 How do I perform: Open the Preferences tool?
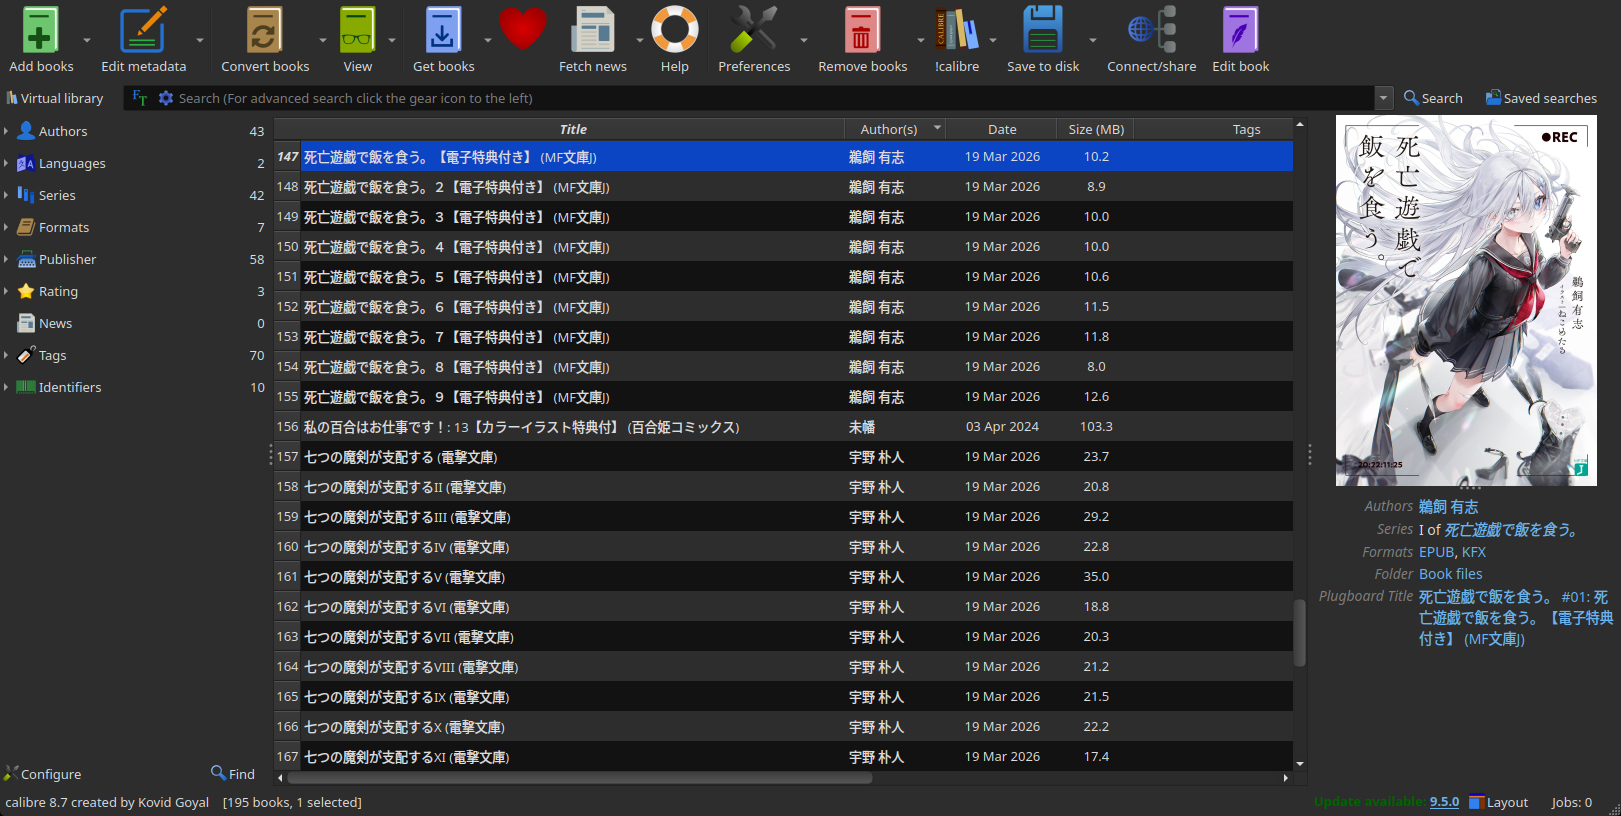(x=753, y=30)
